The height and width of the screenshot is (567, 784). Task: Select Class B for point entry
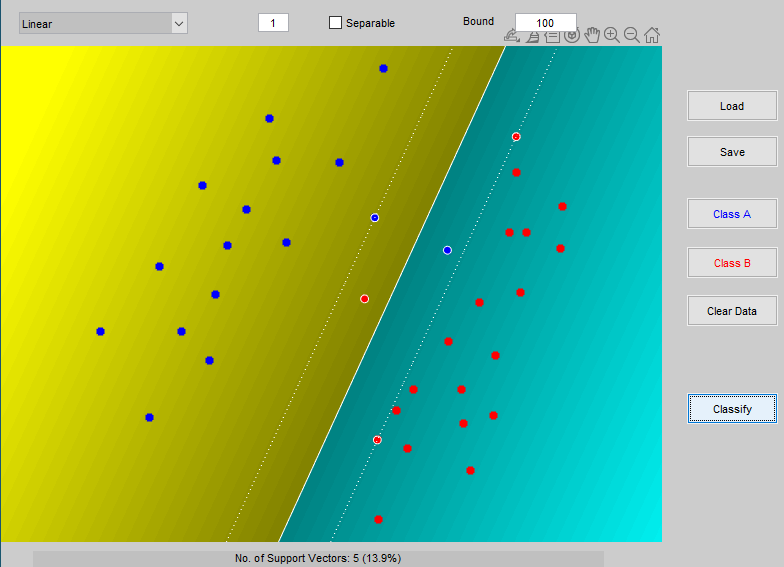tap(732, 264)
